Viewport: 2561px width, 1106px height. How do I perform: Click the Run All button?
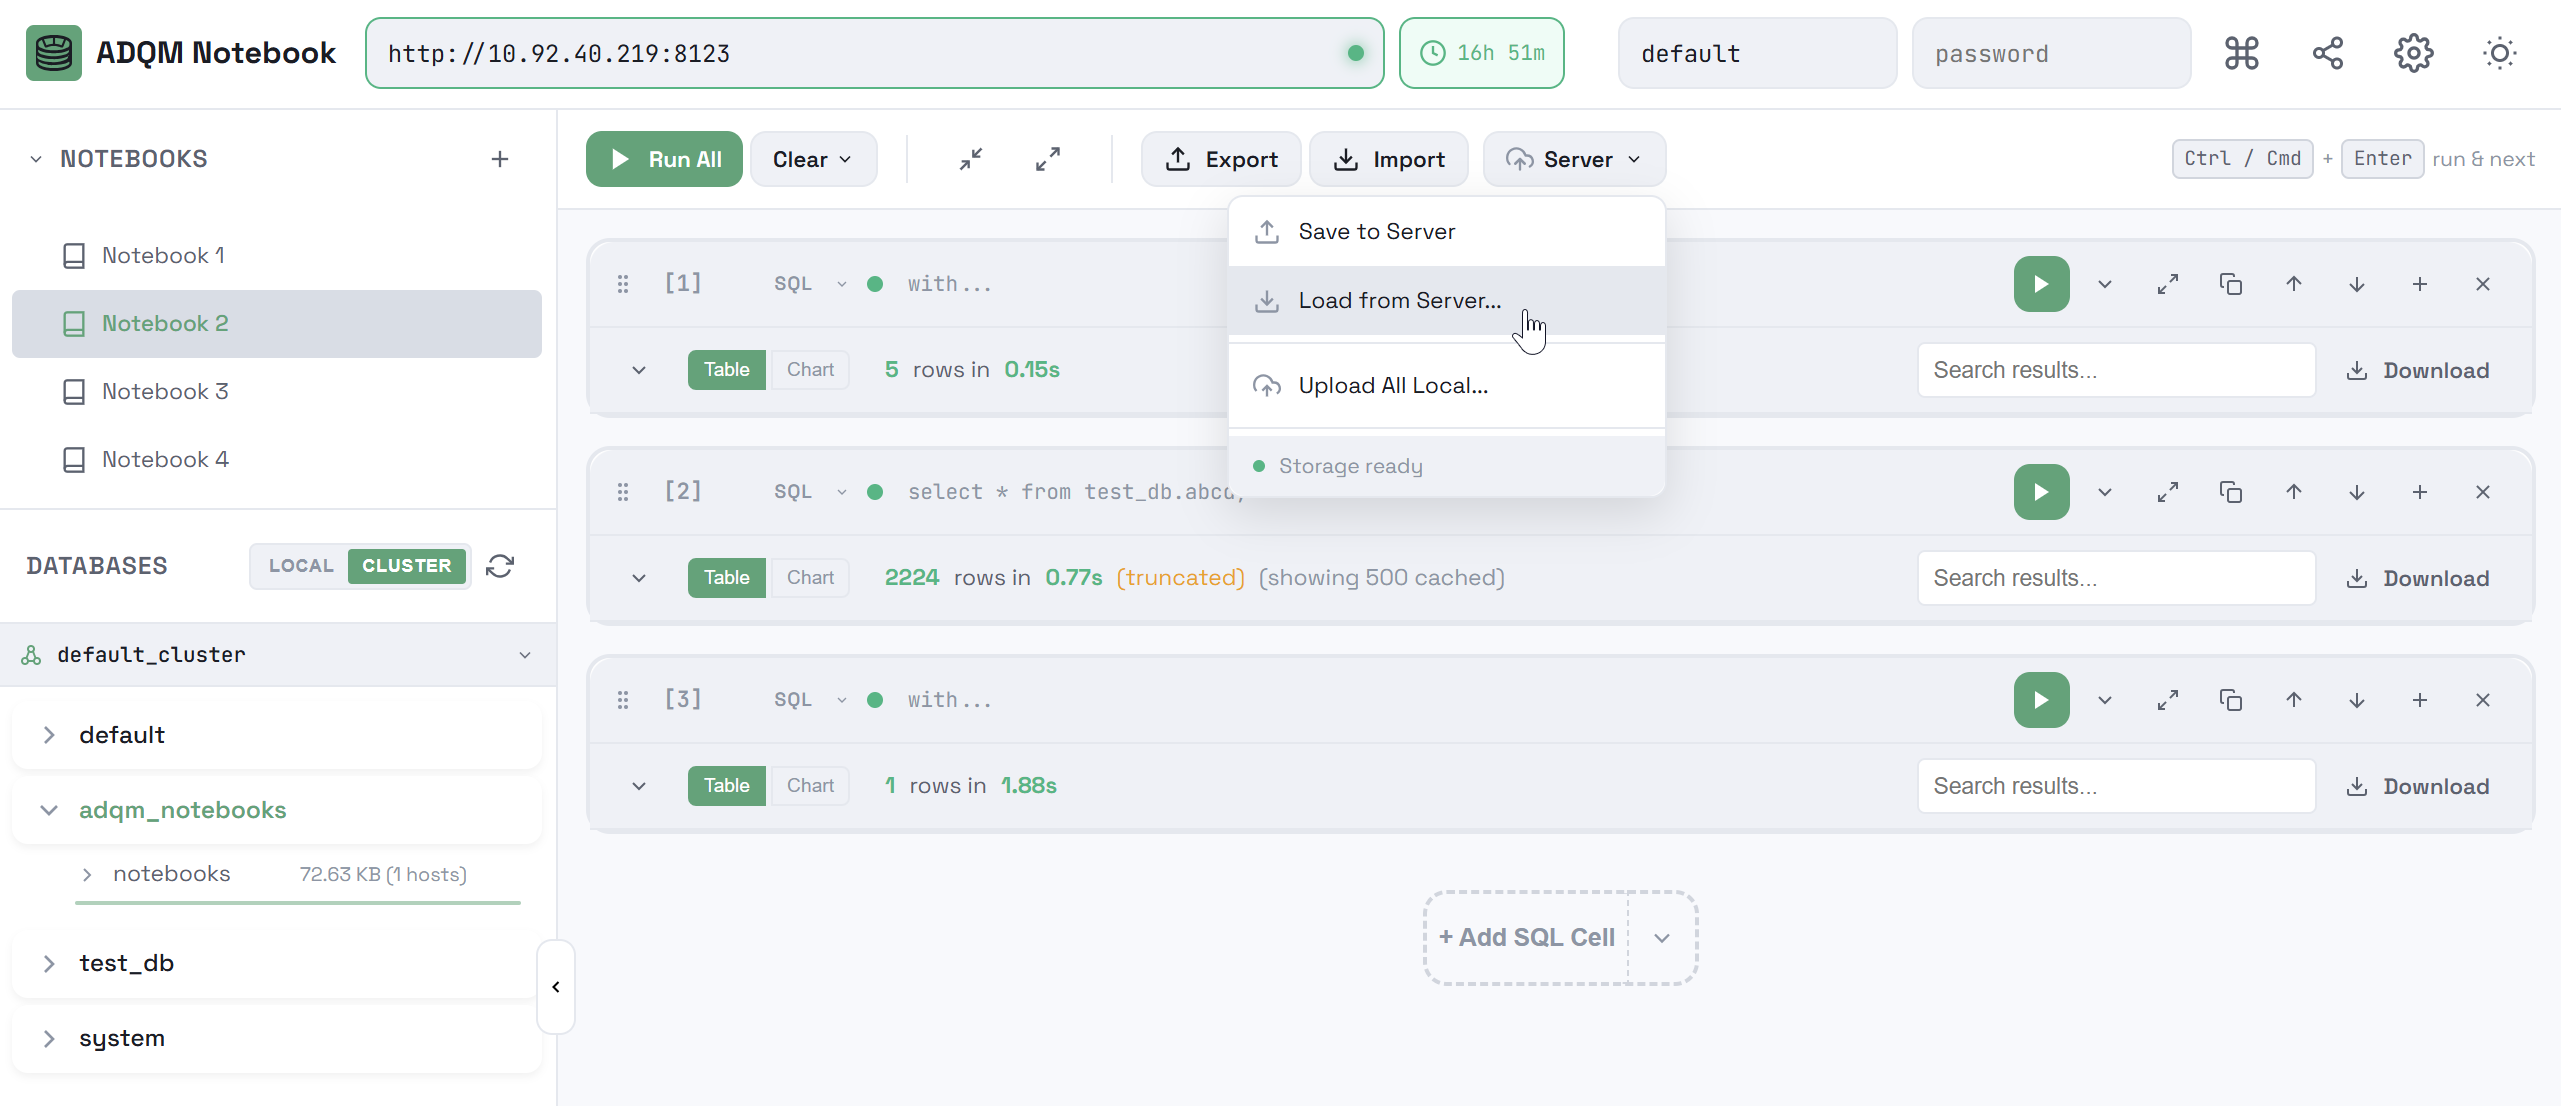(x=664, y=159)
